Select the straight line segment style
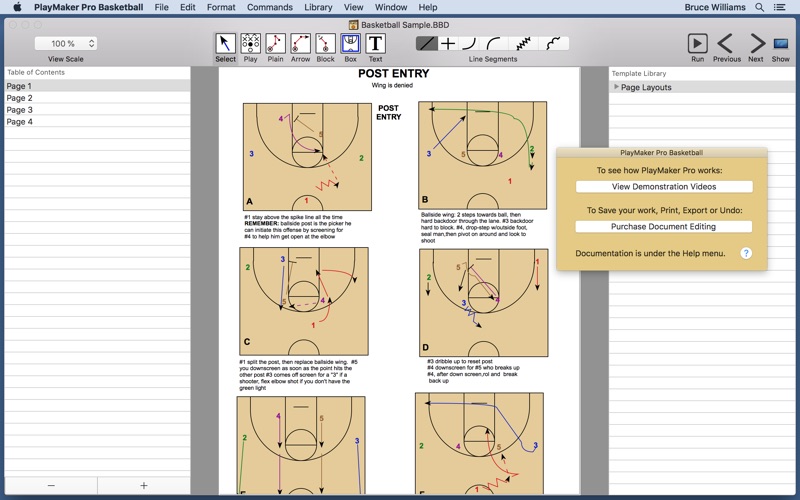Screen dimensions: 800x500 point(427,44)
